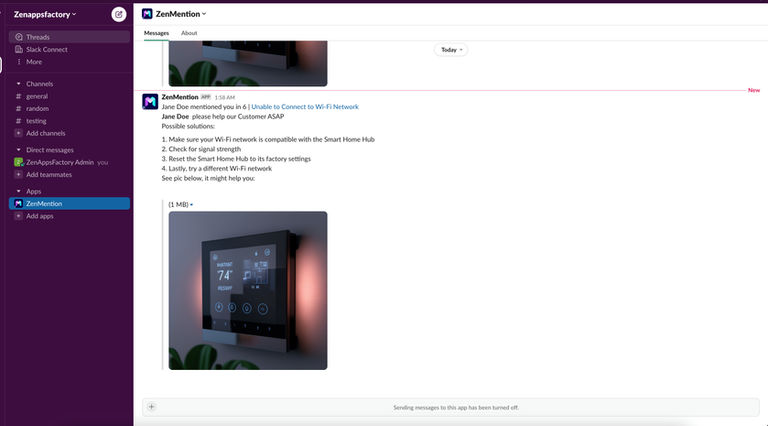Open Threads in the sidebar
The image size is (768, 426).
pos(69,37)
